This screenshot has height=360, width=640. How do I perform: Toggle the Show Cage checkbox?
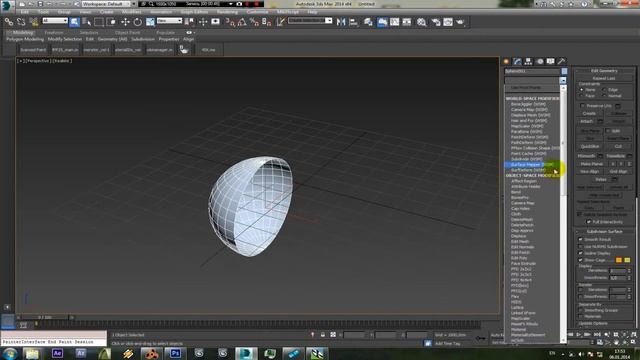(x=580, y=260)
